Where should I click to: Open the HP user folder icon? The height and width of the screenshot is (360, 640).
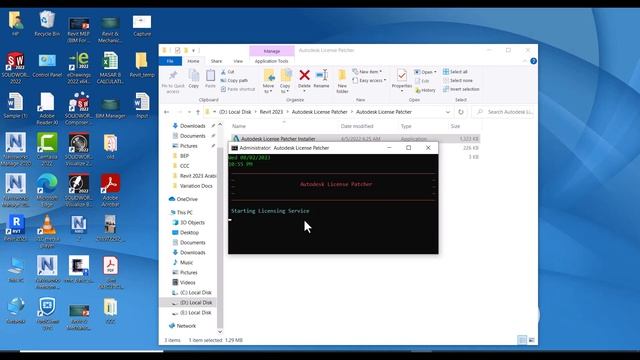15,24
